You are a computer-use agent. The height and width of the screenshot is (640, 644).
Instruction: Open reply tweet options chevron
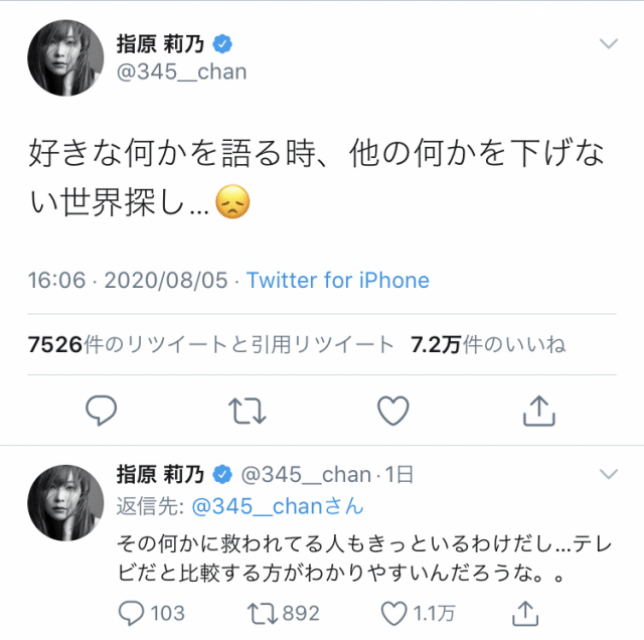609,474
